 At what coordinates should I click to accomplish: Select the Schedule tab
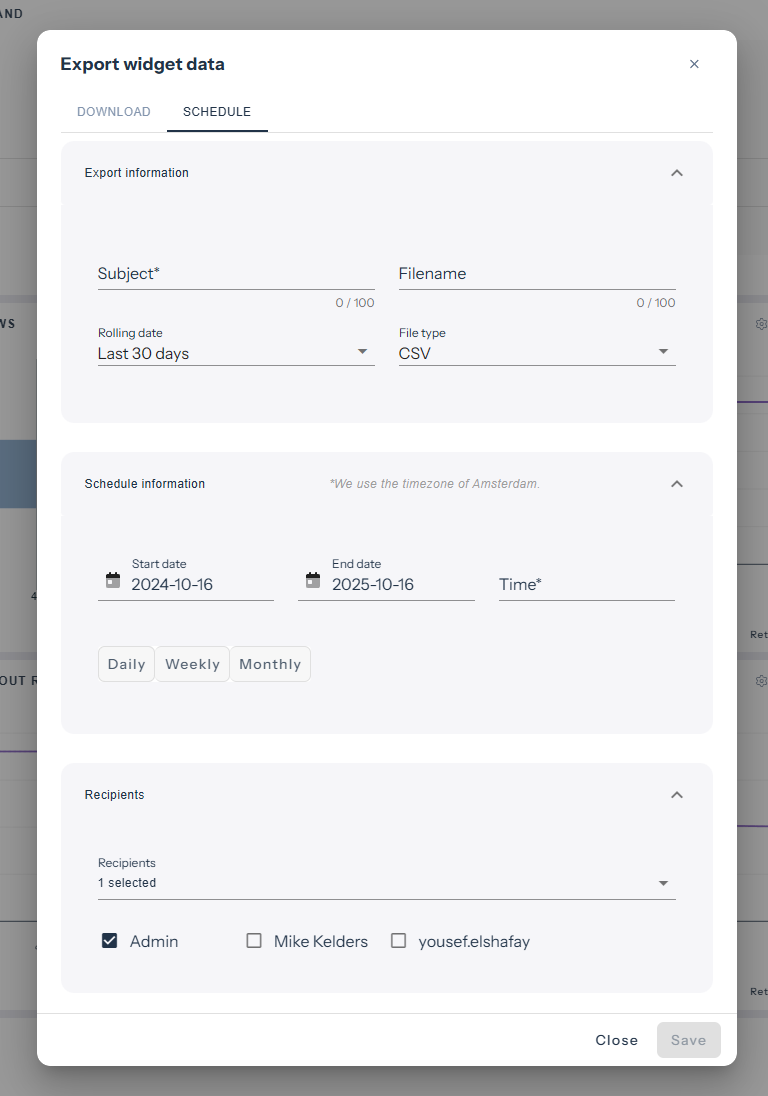(x=217, y=112)
